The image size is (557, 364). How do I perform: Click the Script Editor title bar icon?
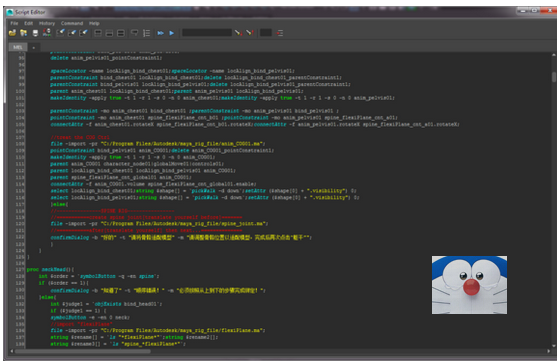(x=10, y=12)
